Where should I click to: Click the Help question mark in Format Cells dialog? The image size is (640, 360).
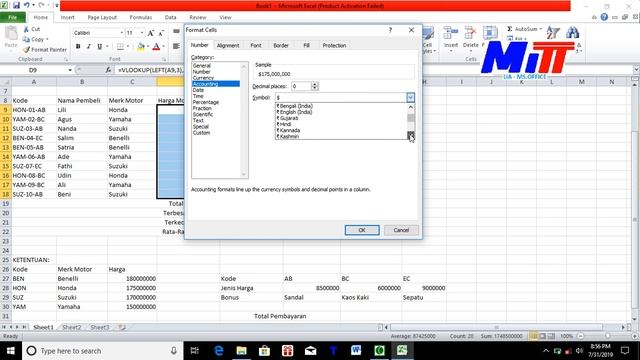(x=390, y=30)
